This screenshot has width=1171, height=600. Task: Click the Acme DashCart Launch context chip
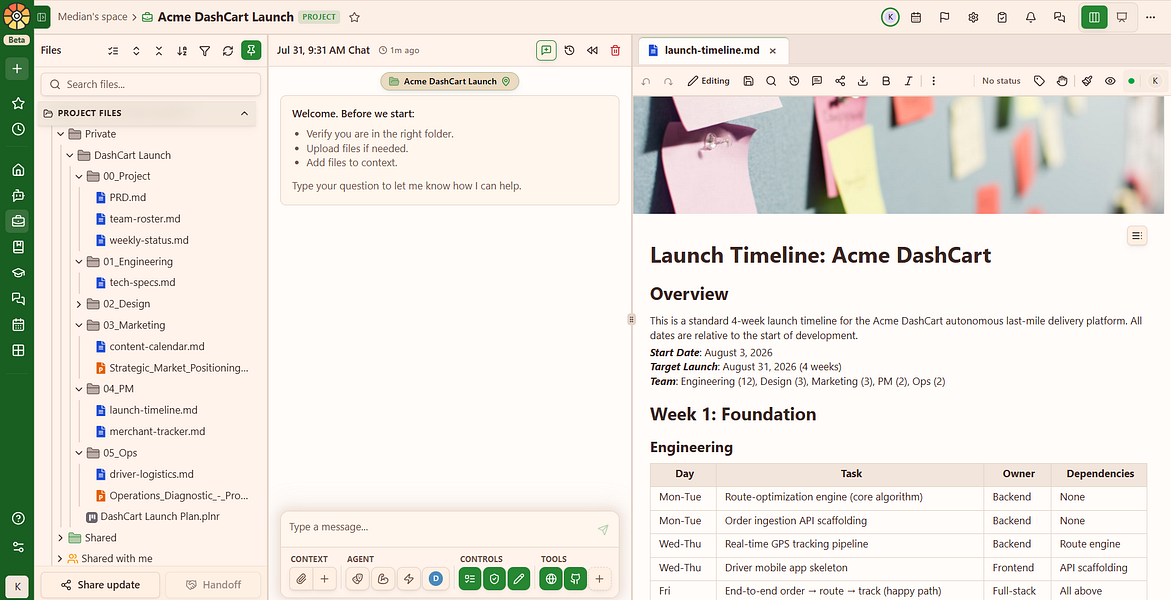coord(450,81)
